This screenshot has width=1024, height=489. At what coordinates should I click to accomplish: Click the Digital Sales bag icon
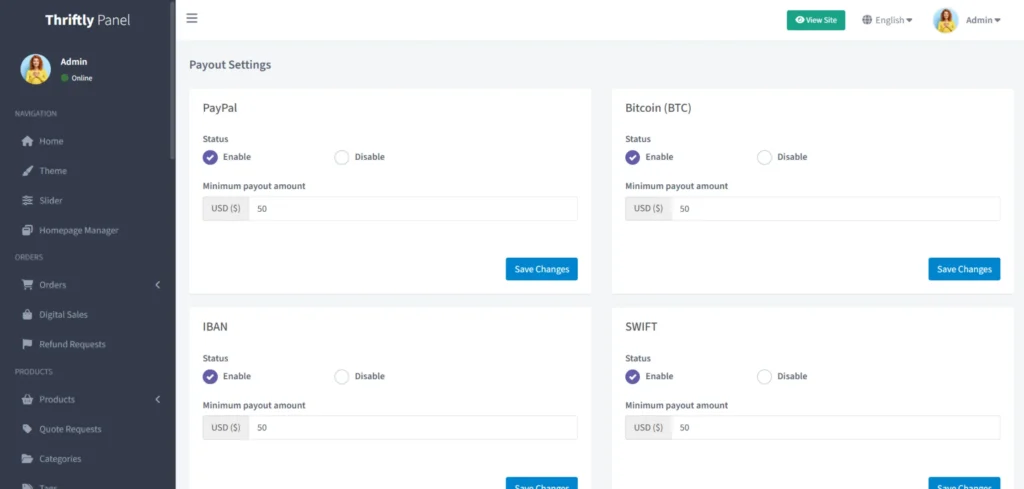coord(28,314)
